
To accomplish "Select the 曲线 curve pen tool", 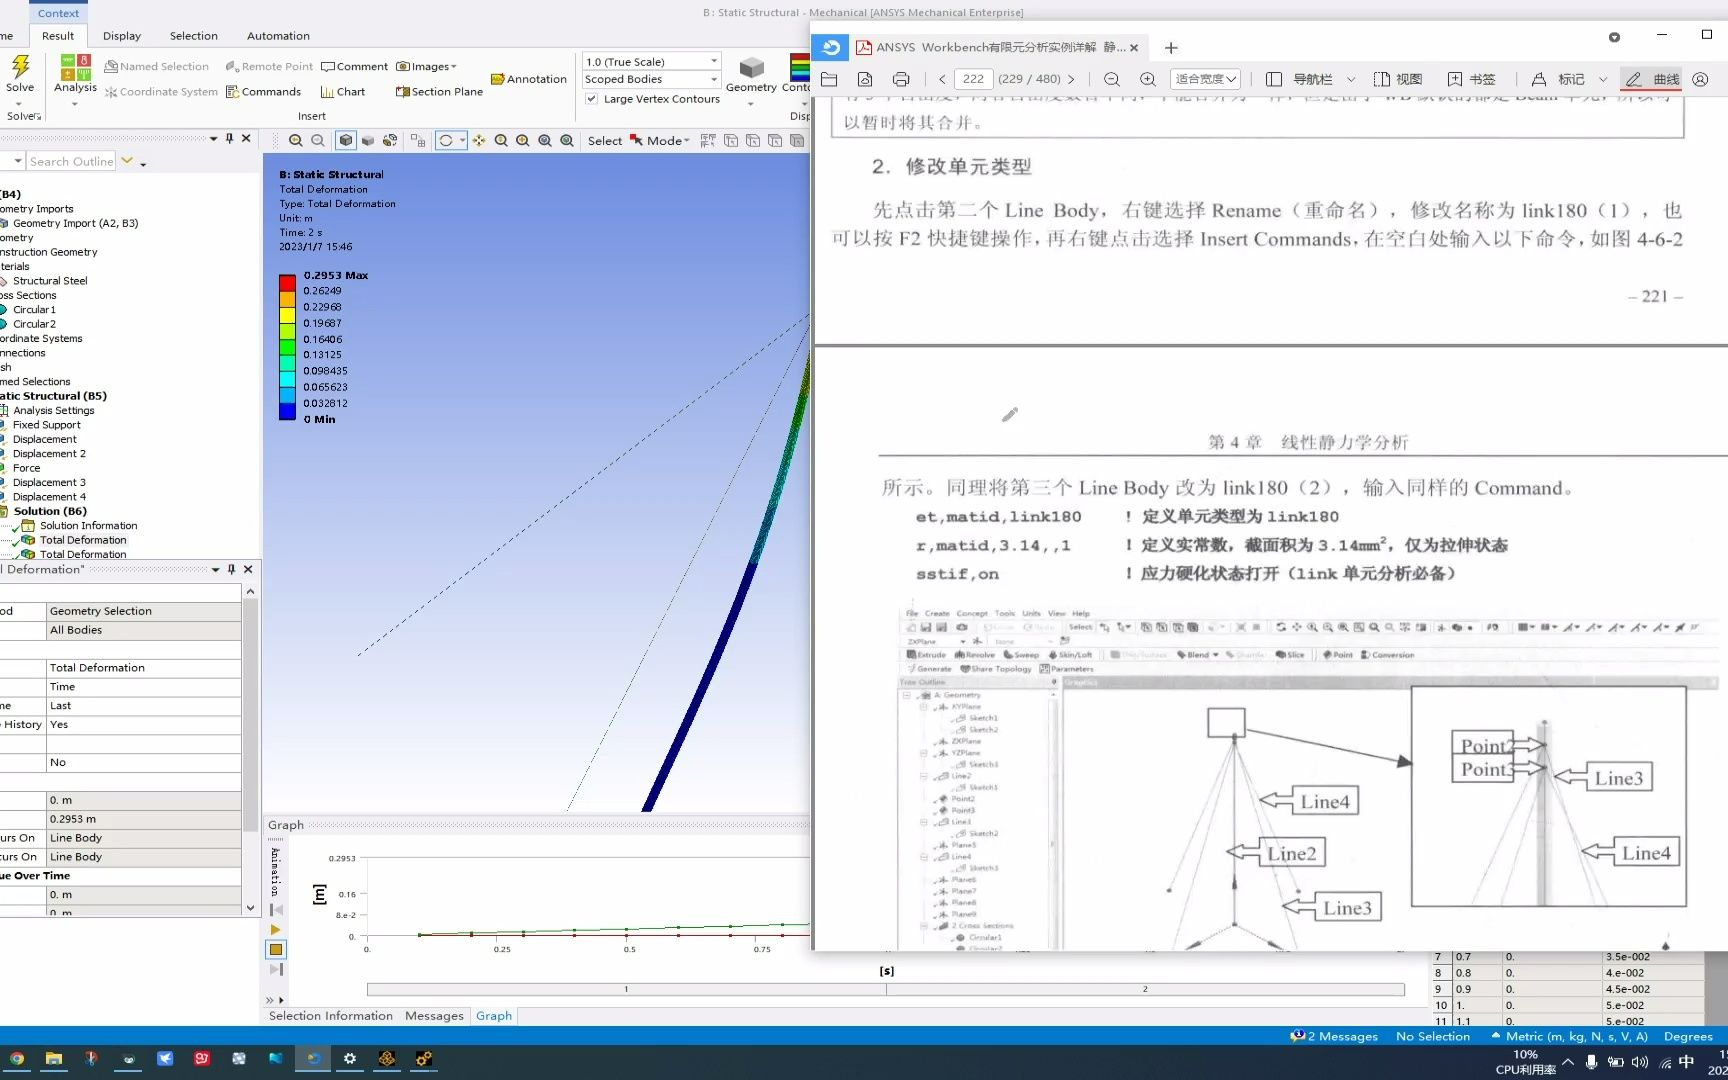I will (x=1652, y=79).
